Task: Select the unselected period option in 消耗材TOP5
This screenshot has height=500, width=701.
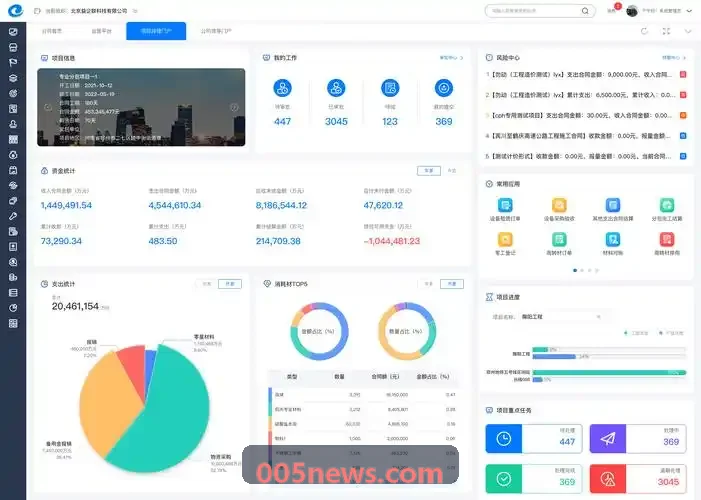Action: pos(428,284)
